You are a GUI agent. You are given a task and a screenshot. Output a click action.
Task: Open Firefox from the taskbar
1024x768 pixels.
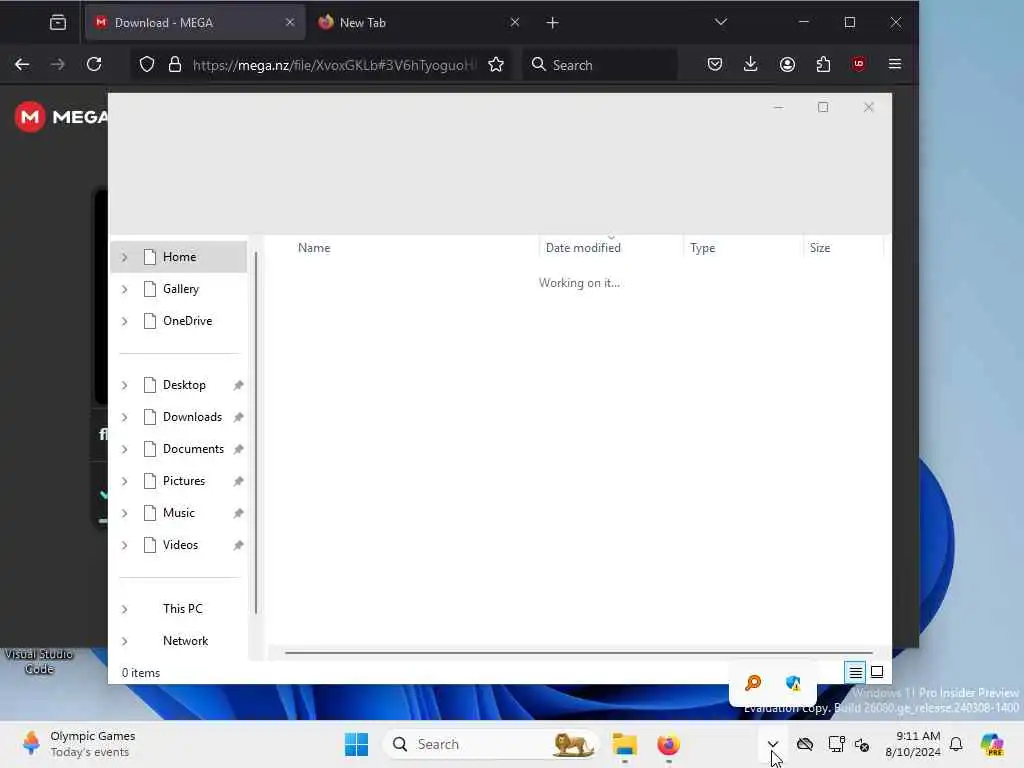click(668, 744)
